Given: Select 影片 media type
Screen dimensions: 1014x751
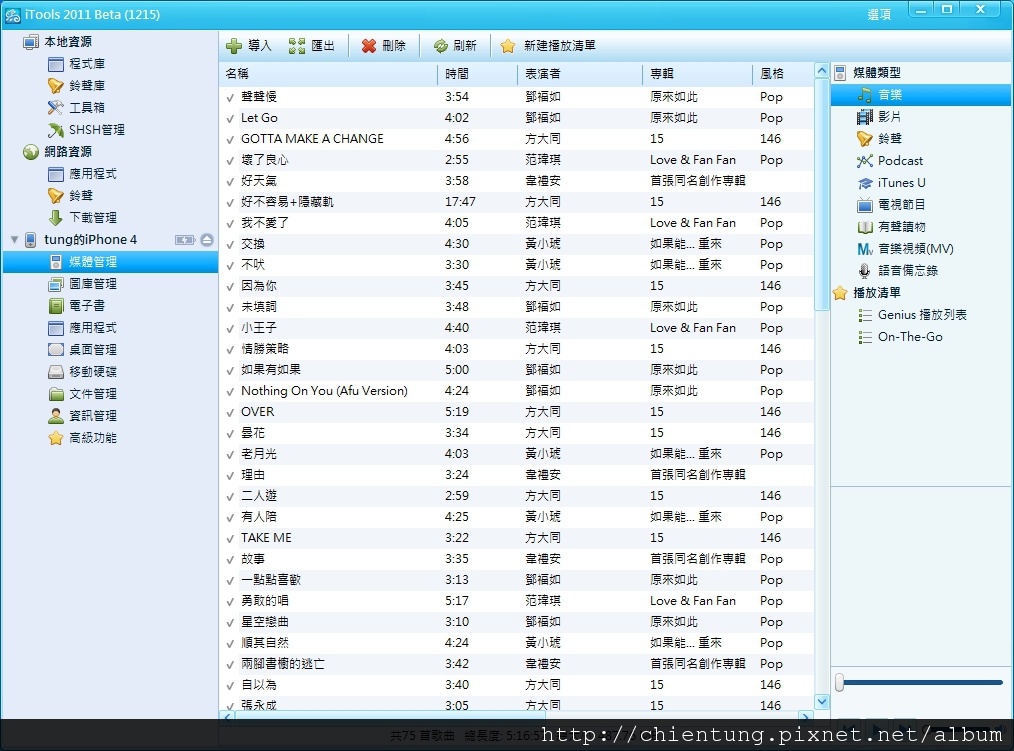Looking at the screenshot, I should point(879,116).
